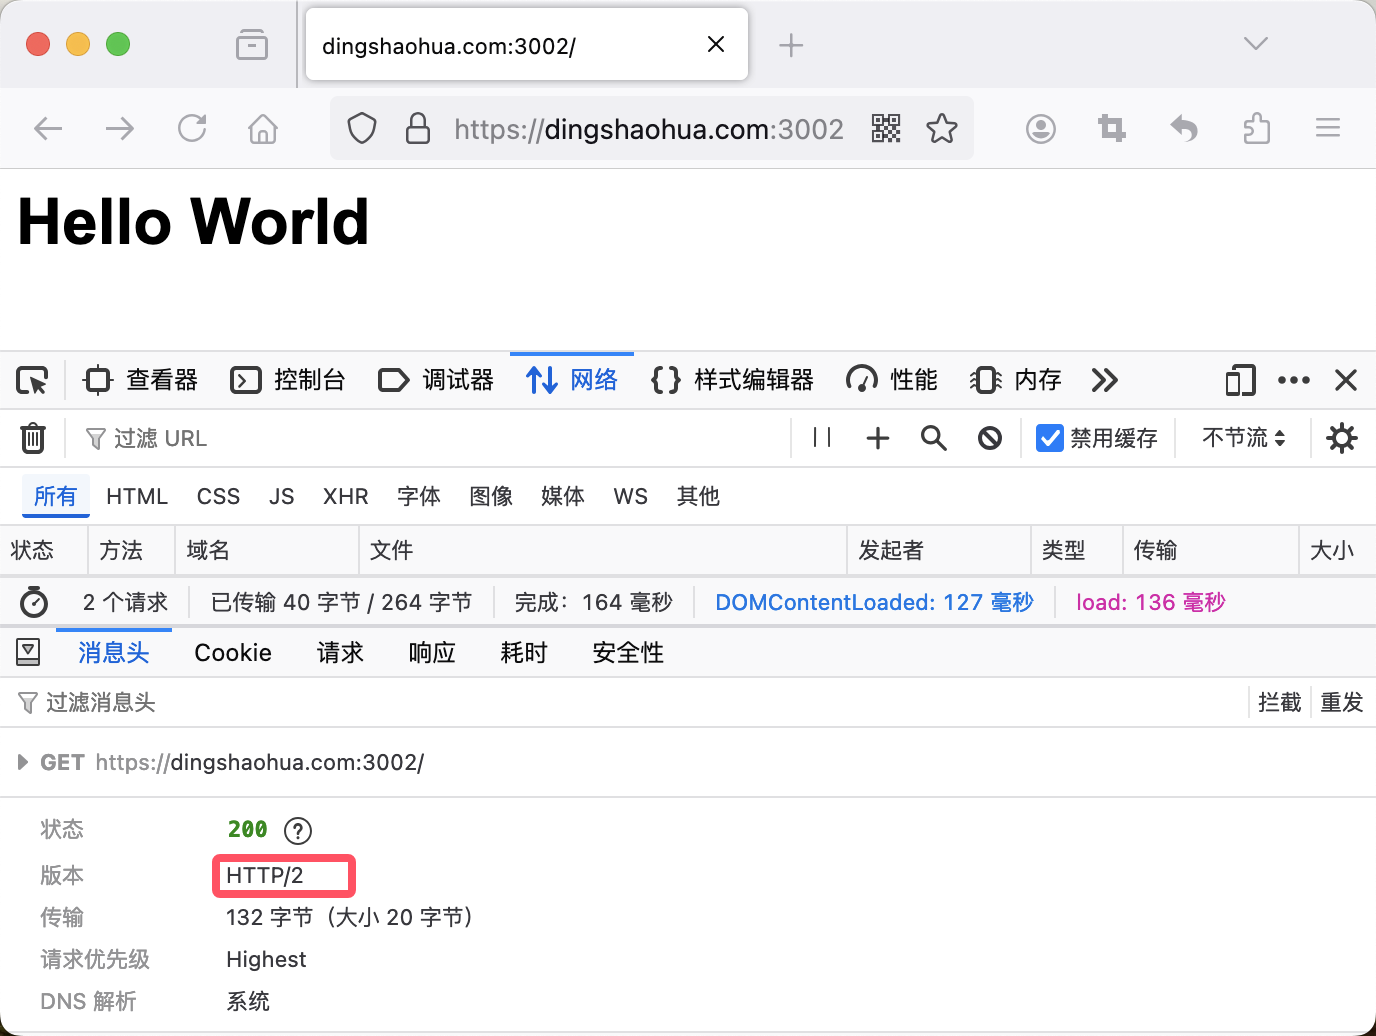Open the 样式编辑器 style editor panel
This screenshot has width=1376, height=1036.
[732, 380]
